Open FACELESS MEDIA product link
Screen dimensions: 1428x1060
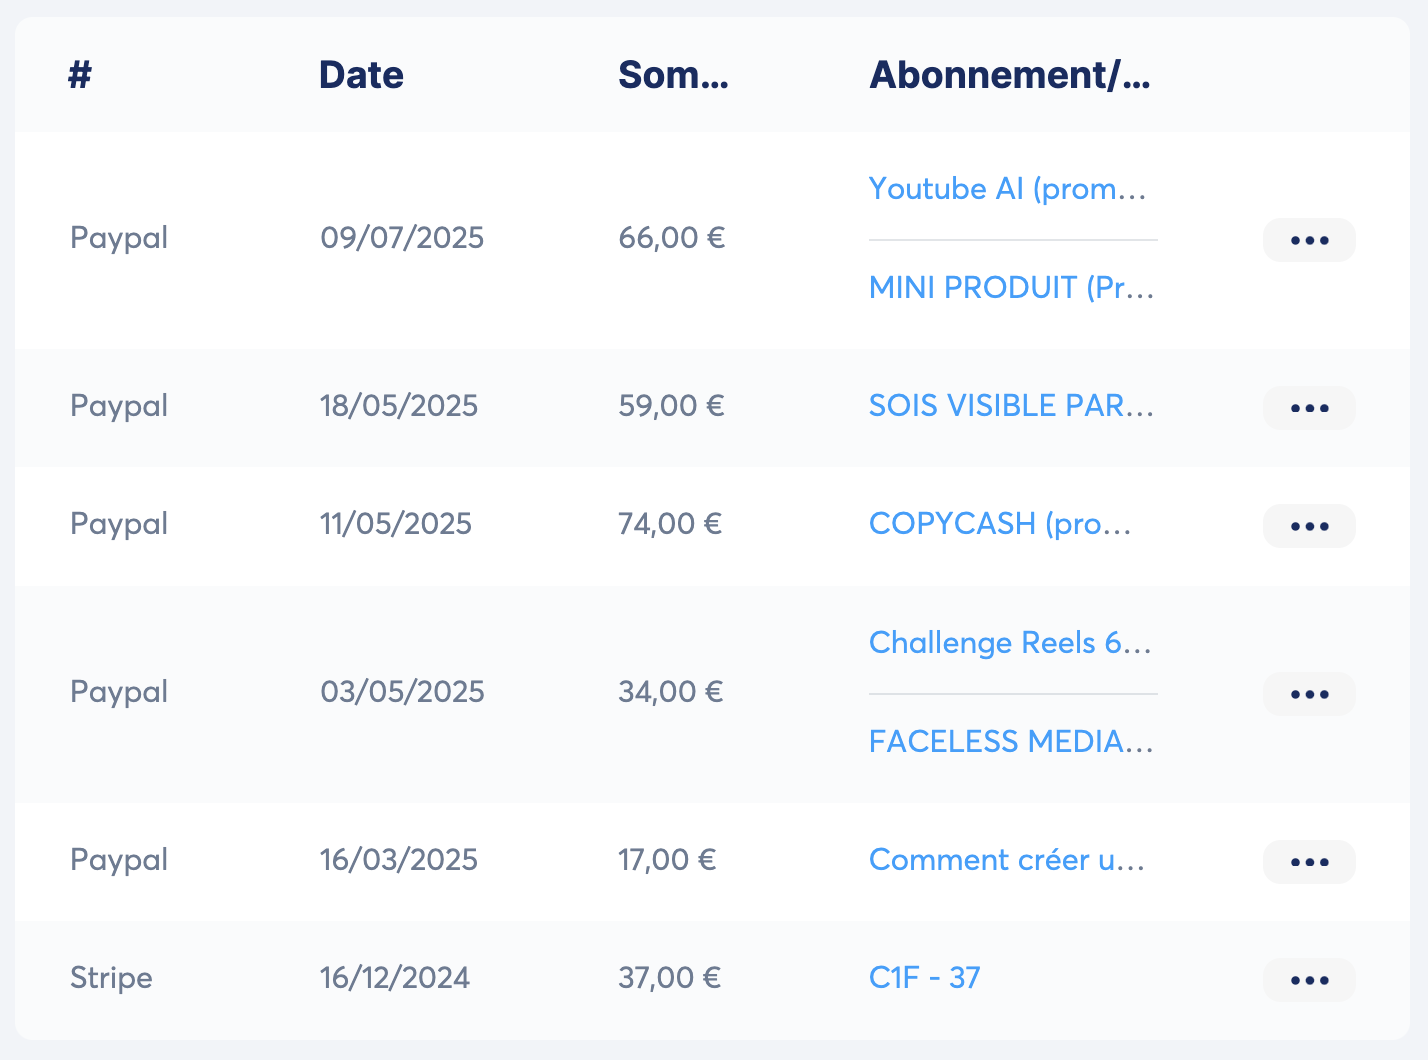[x=1010, y=742]
